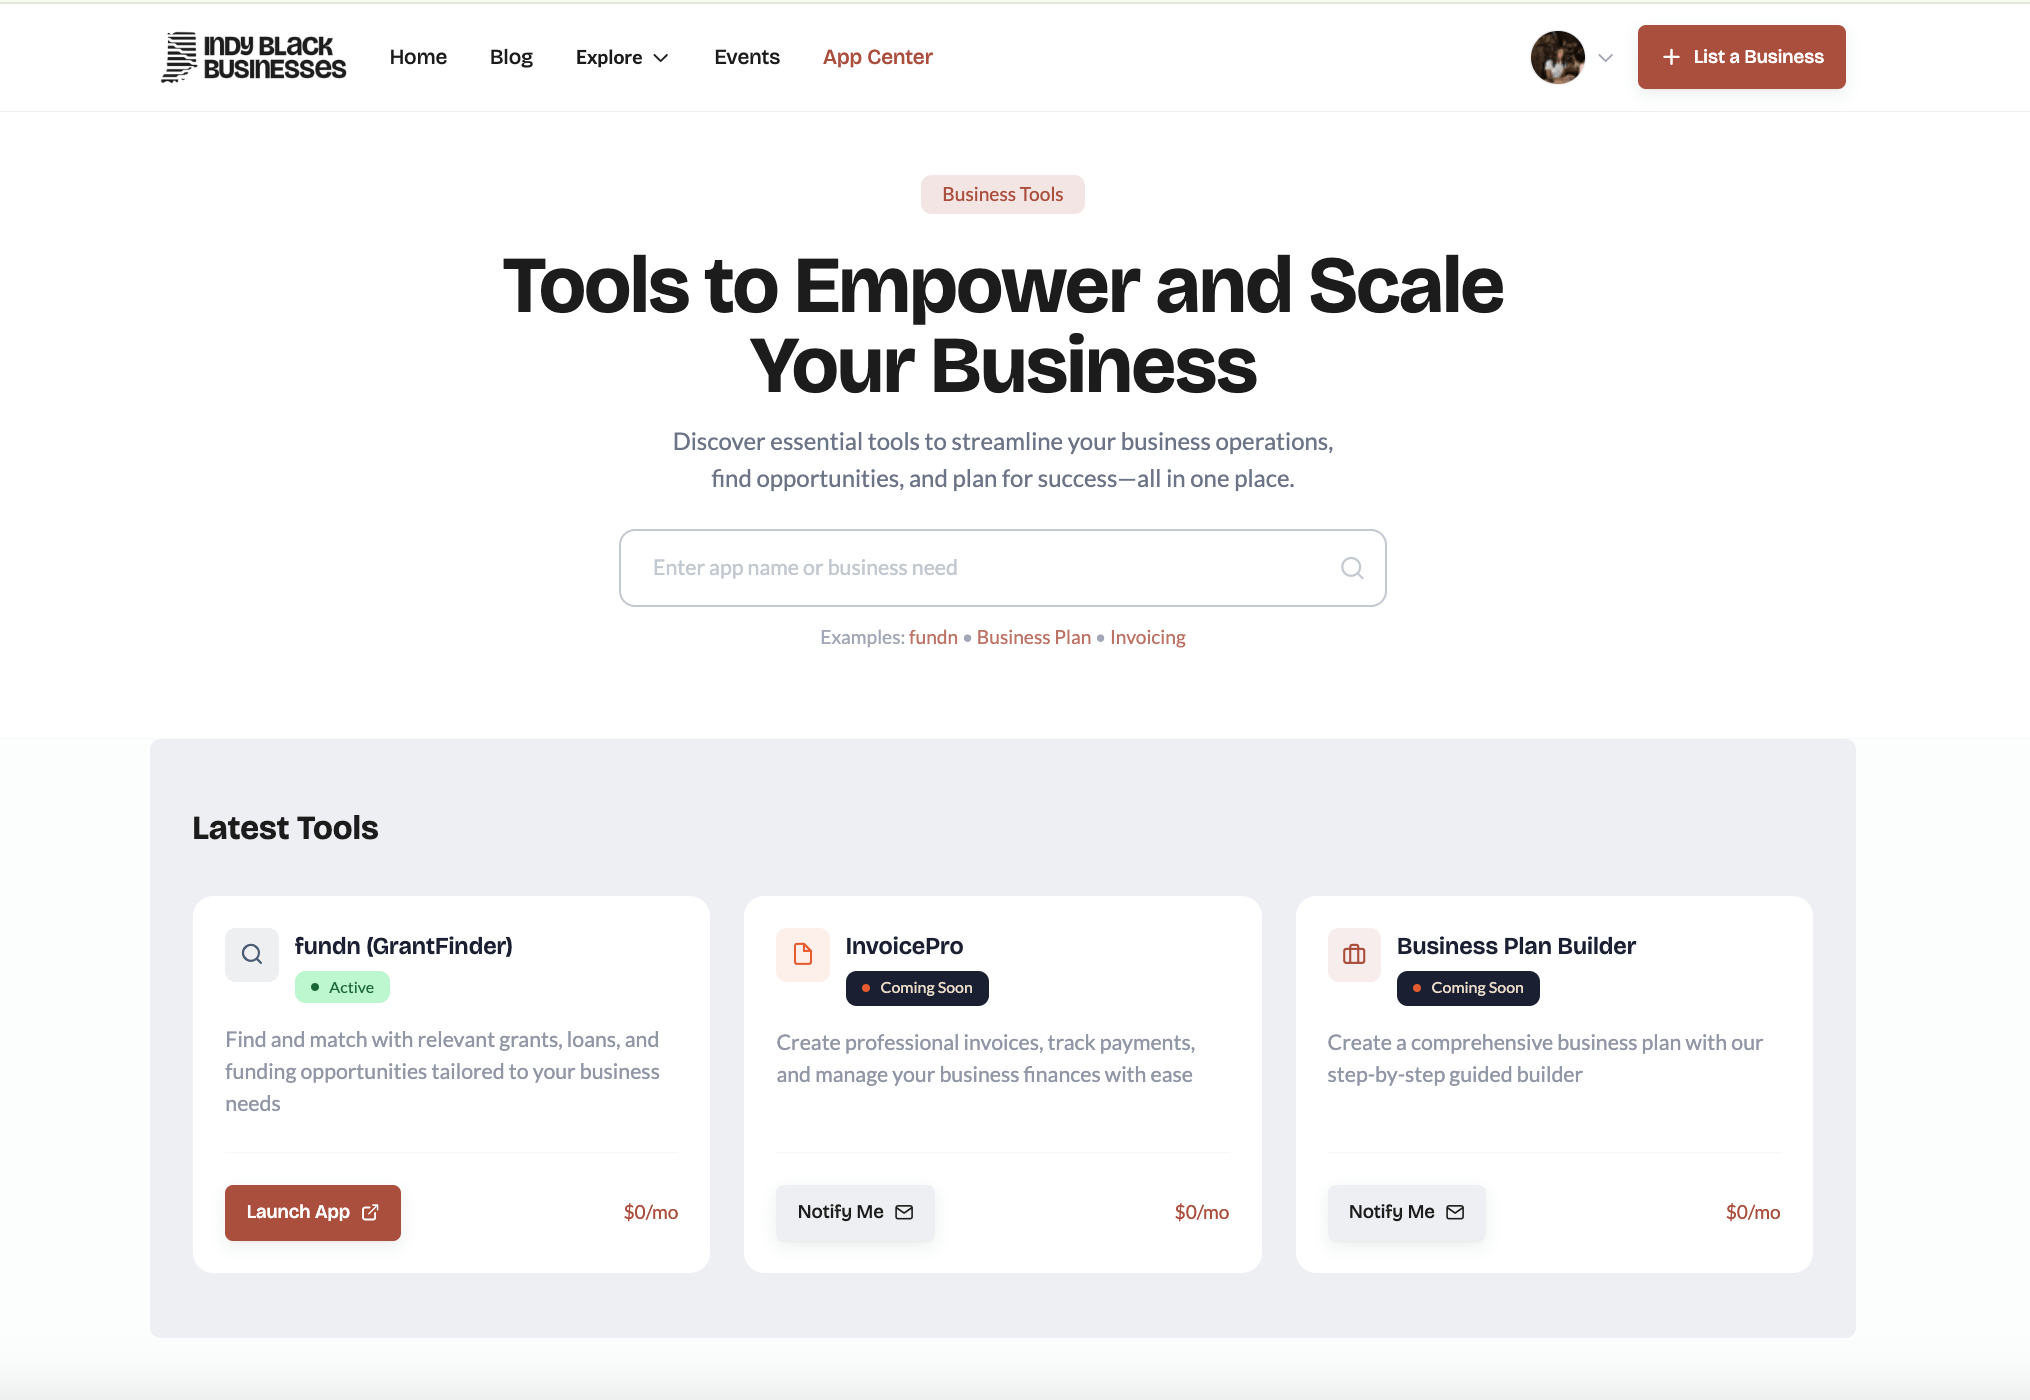This screenshot has width=2030, height=1400.
Task: Click the Invoicing example search link
Action: pos(1148,635)
